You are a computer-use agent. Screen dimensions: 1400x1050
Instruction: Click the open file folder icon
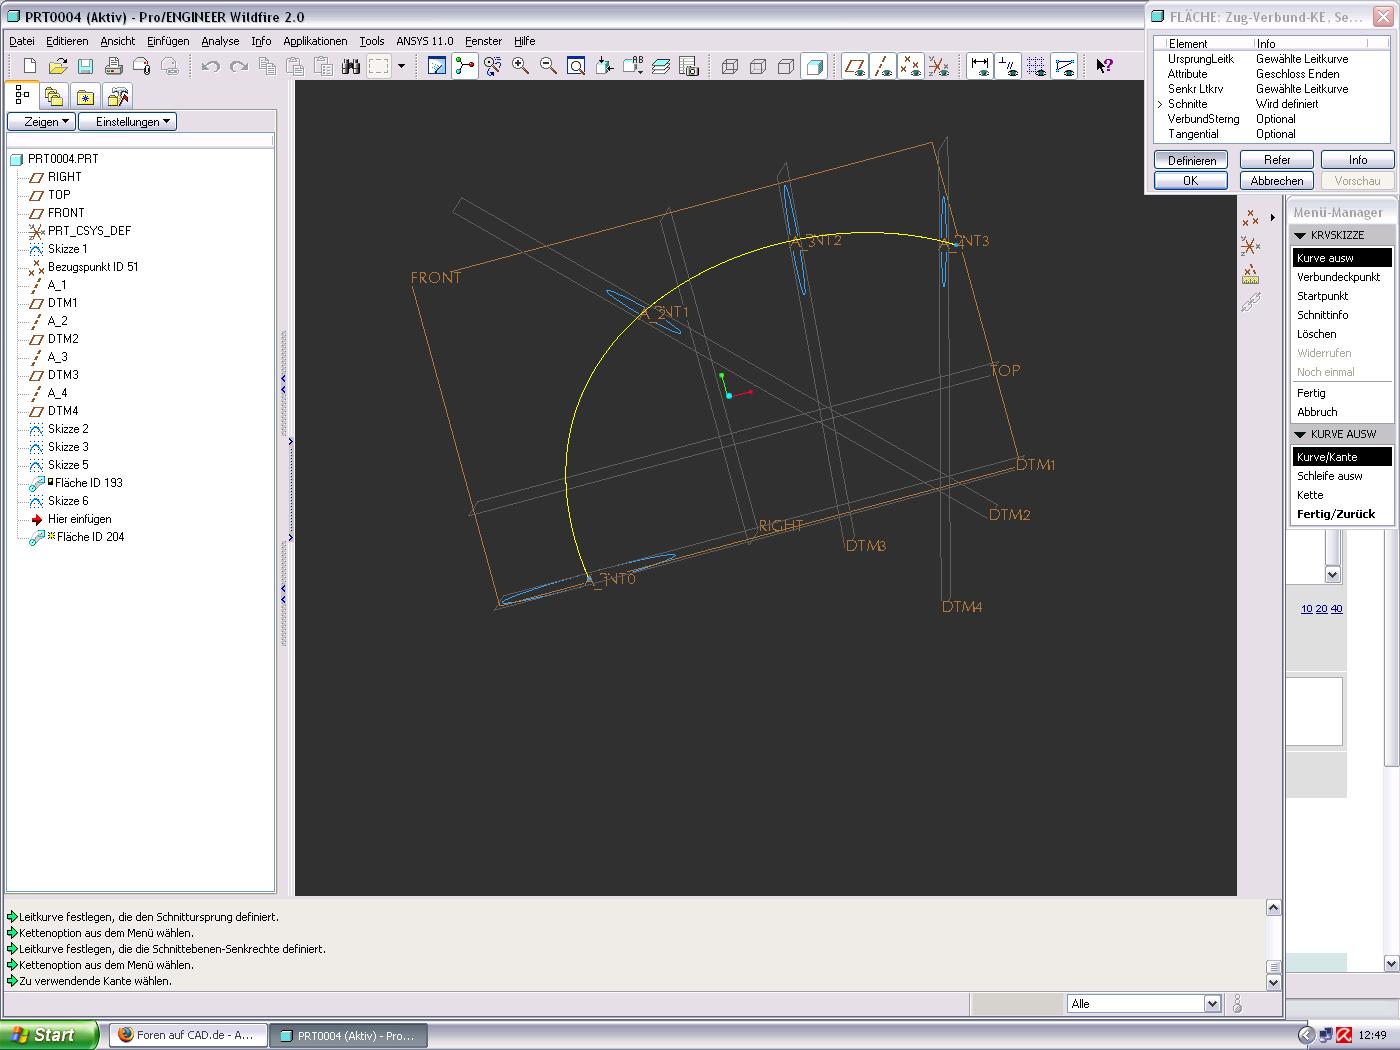(x=58, y=66)
